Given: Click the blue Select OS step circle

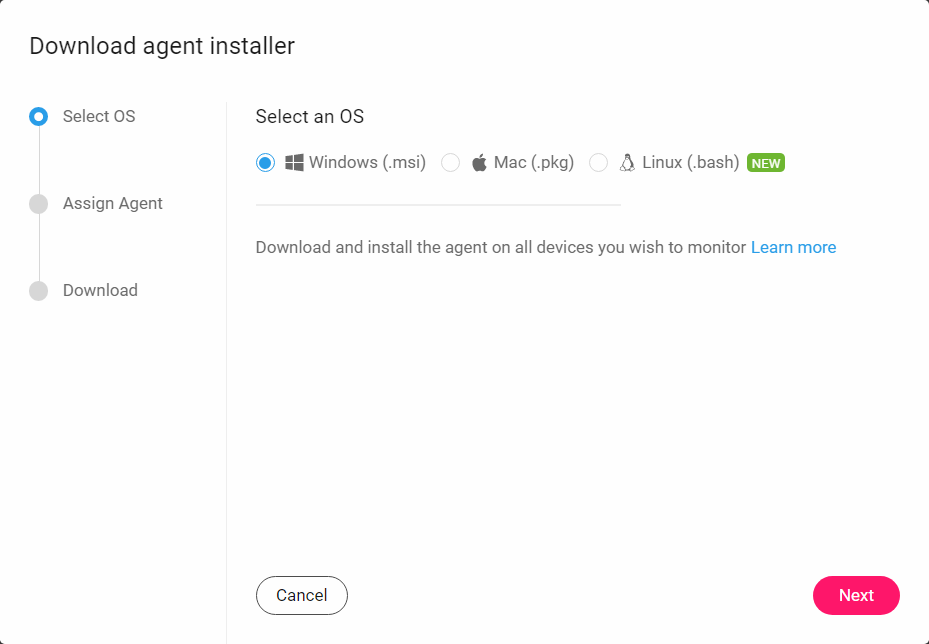Looking at the screenshot, I should tap(38, 116).
